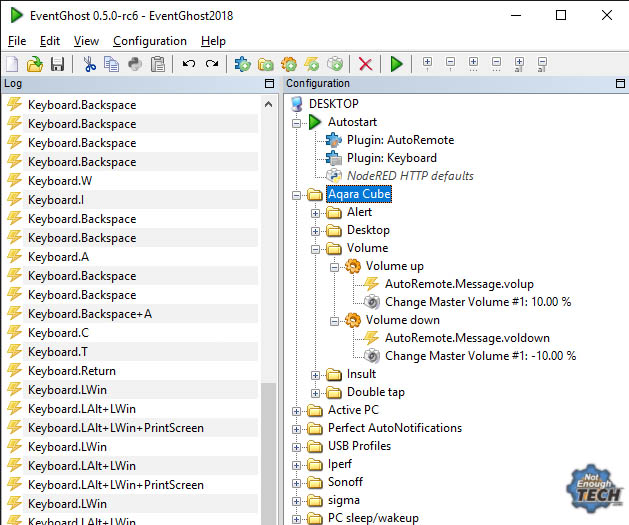Click the Undo arrow icon
This screenshot has width=629, height=525.
coord(189,64)
